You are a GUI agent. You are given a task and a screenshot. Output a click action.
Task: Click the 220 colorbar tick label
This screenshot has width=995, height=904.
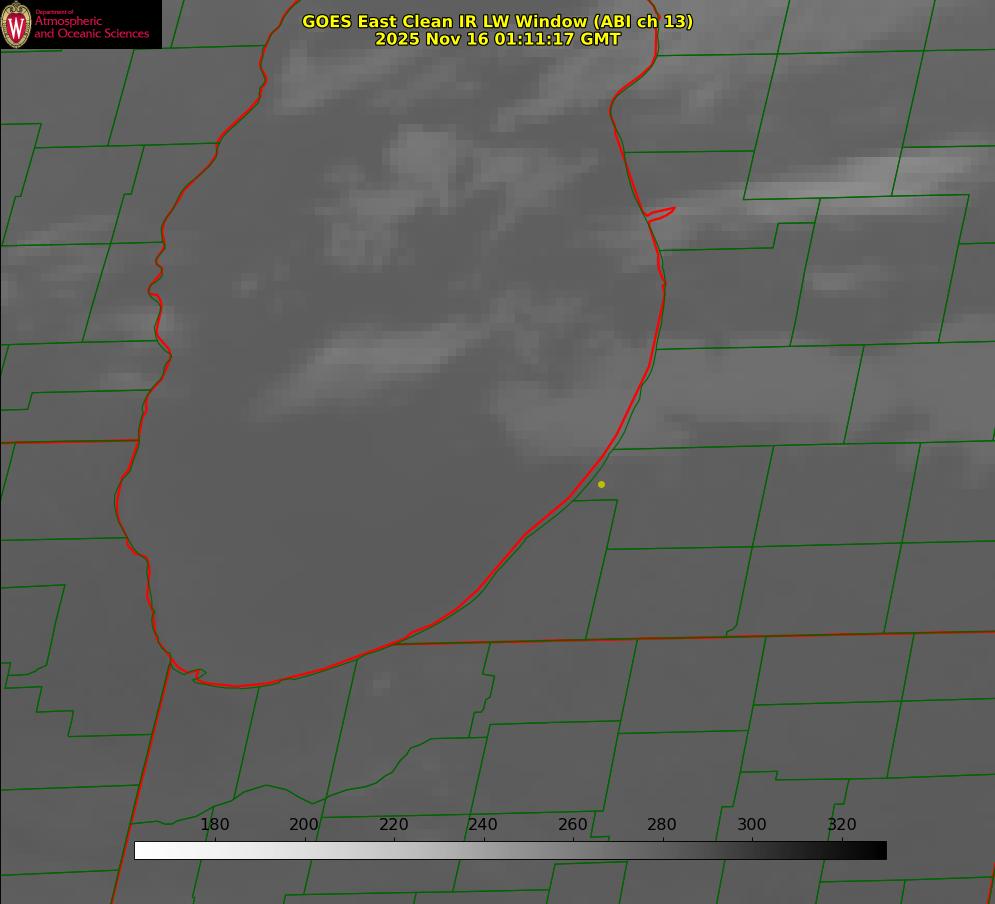pyautogui.click(x=394, y=825)
